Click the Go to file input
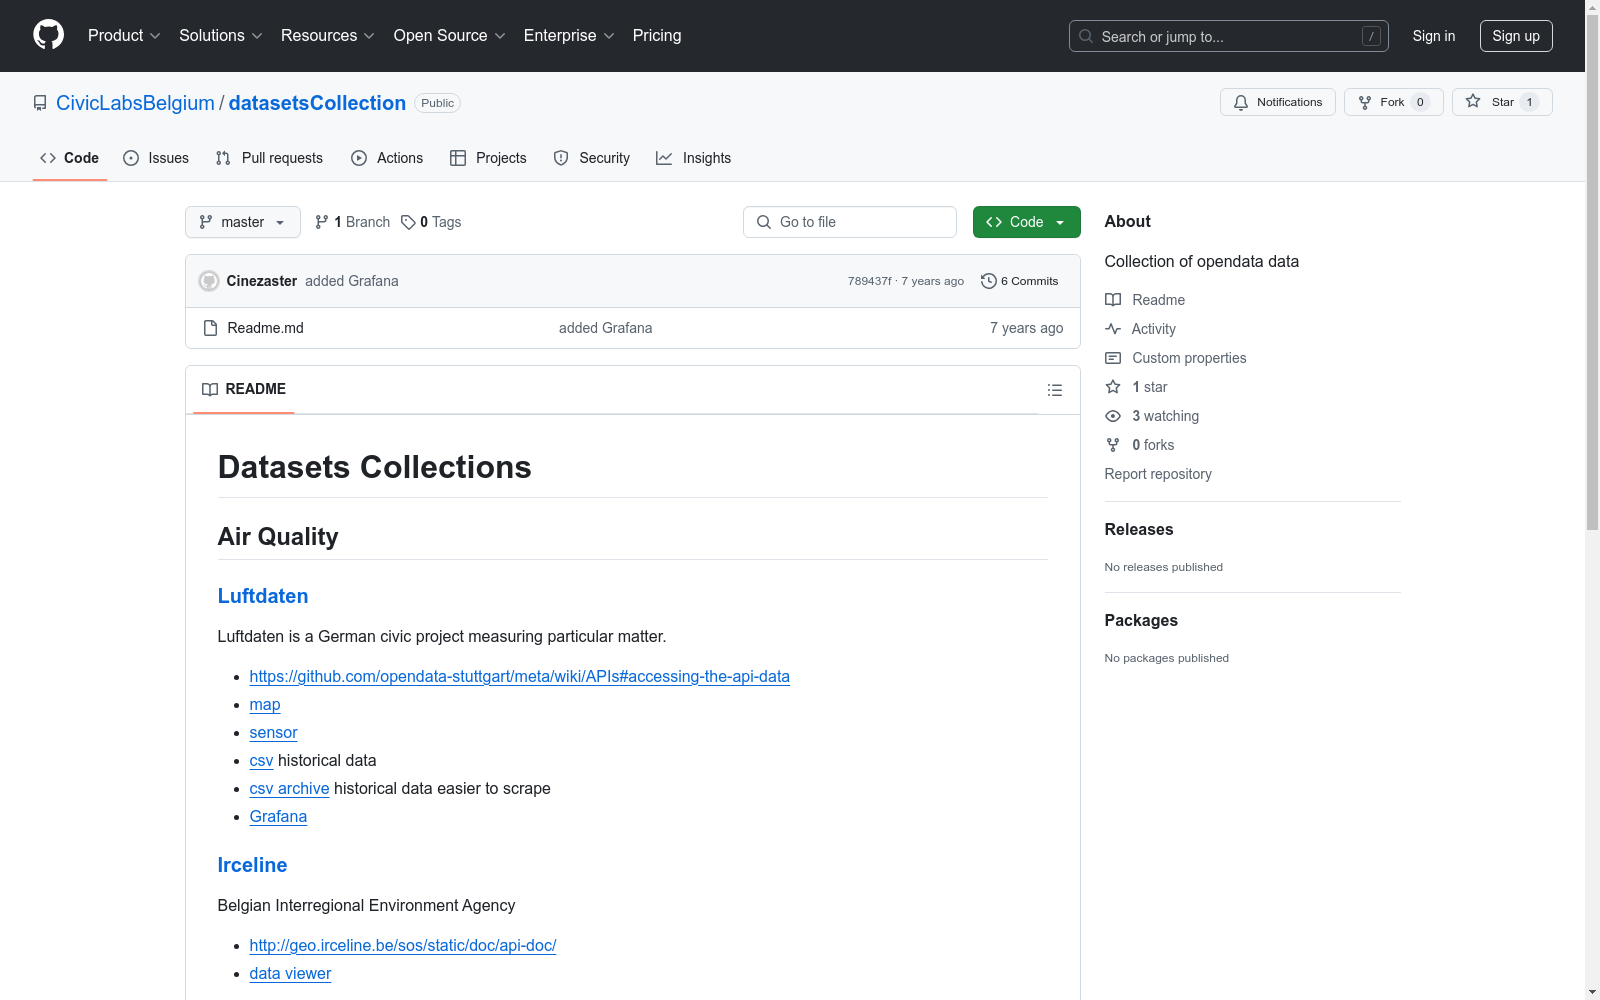The image size is (1600, 1000). pyautogui.click(x=850, y=222)
